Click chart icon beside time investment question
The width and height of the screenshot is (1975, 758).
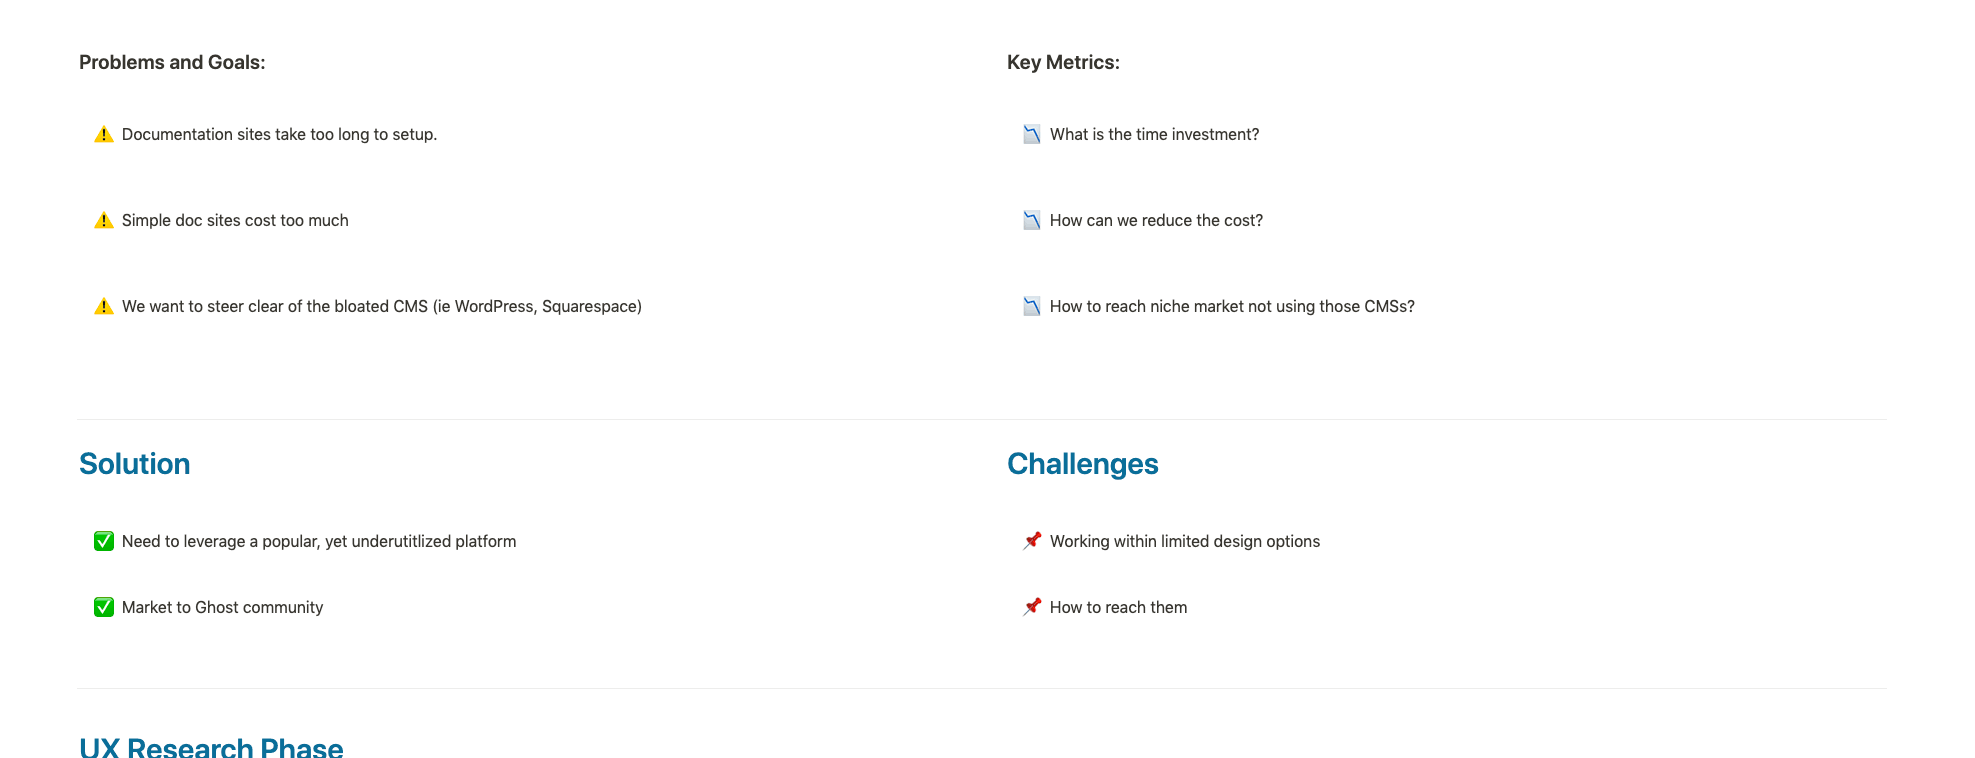point(1031,134)
